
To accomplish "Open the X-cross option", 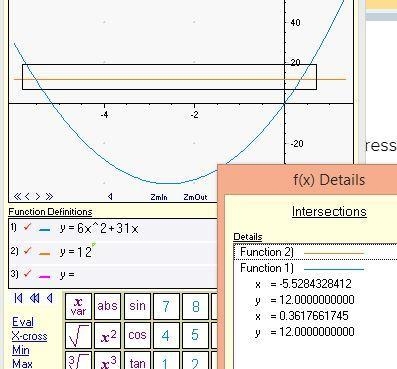I will [x=29, y=336].
